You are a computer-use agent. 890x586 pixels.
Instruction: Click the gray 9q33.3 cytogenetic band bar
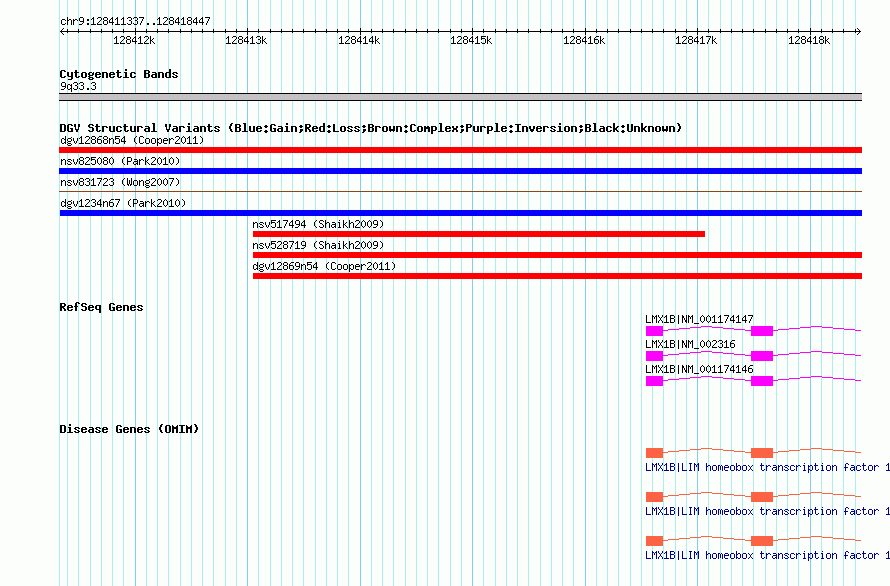[460, 97]
